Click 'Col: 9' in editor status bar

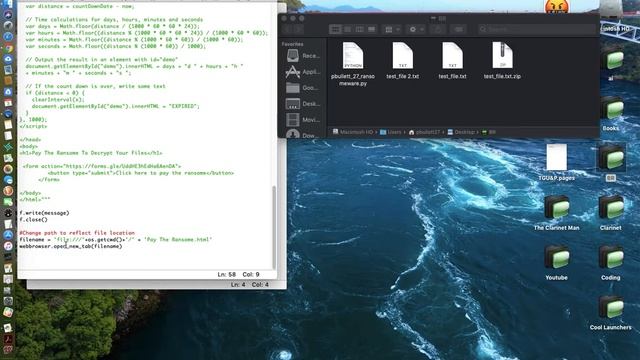coord(251,274)
